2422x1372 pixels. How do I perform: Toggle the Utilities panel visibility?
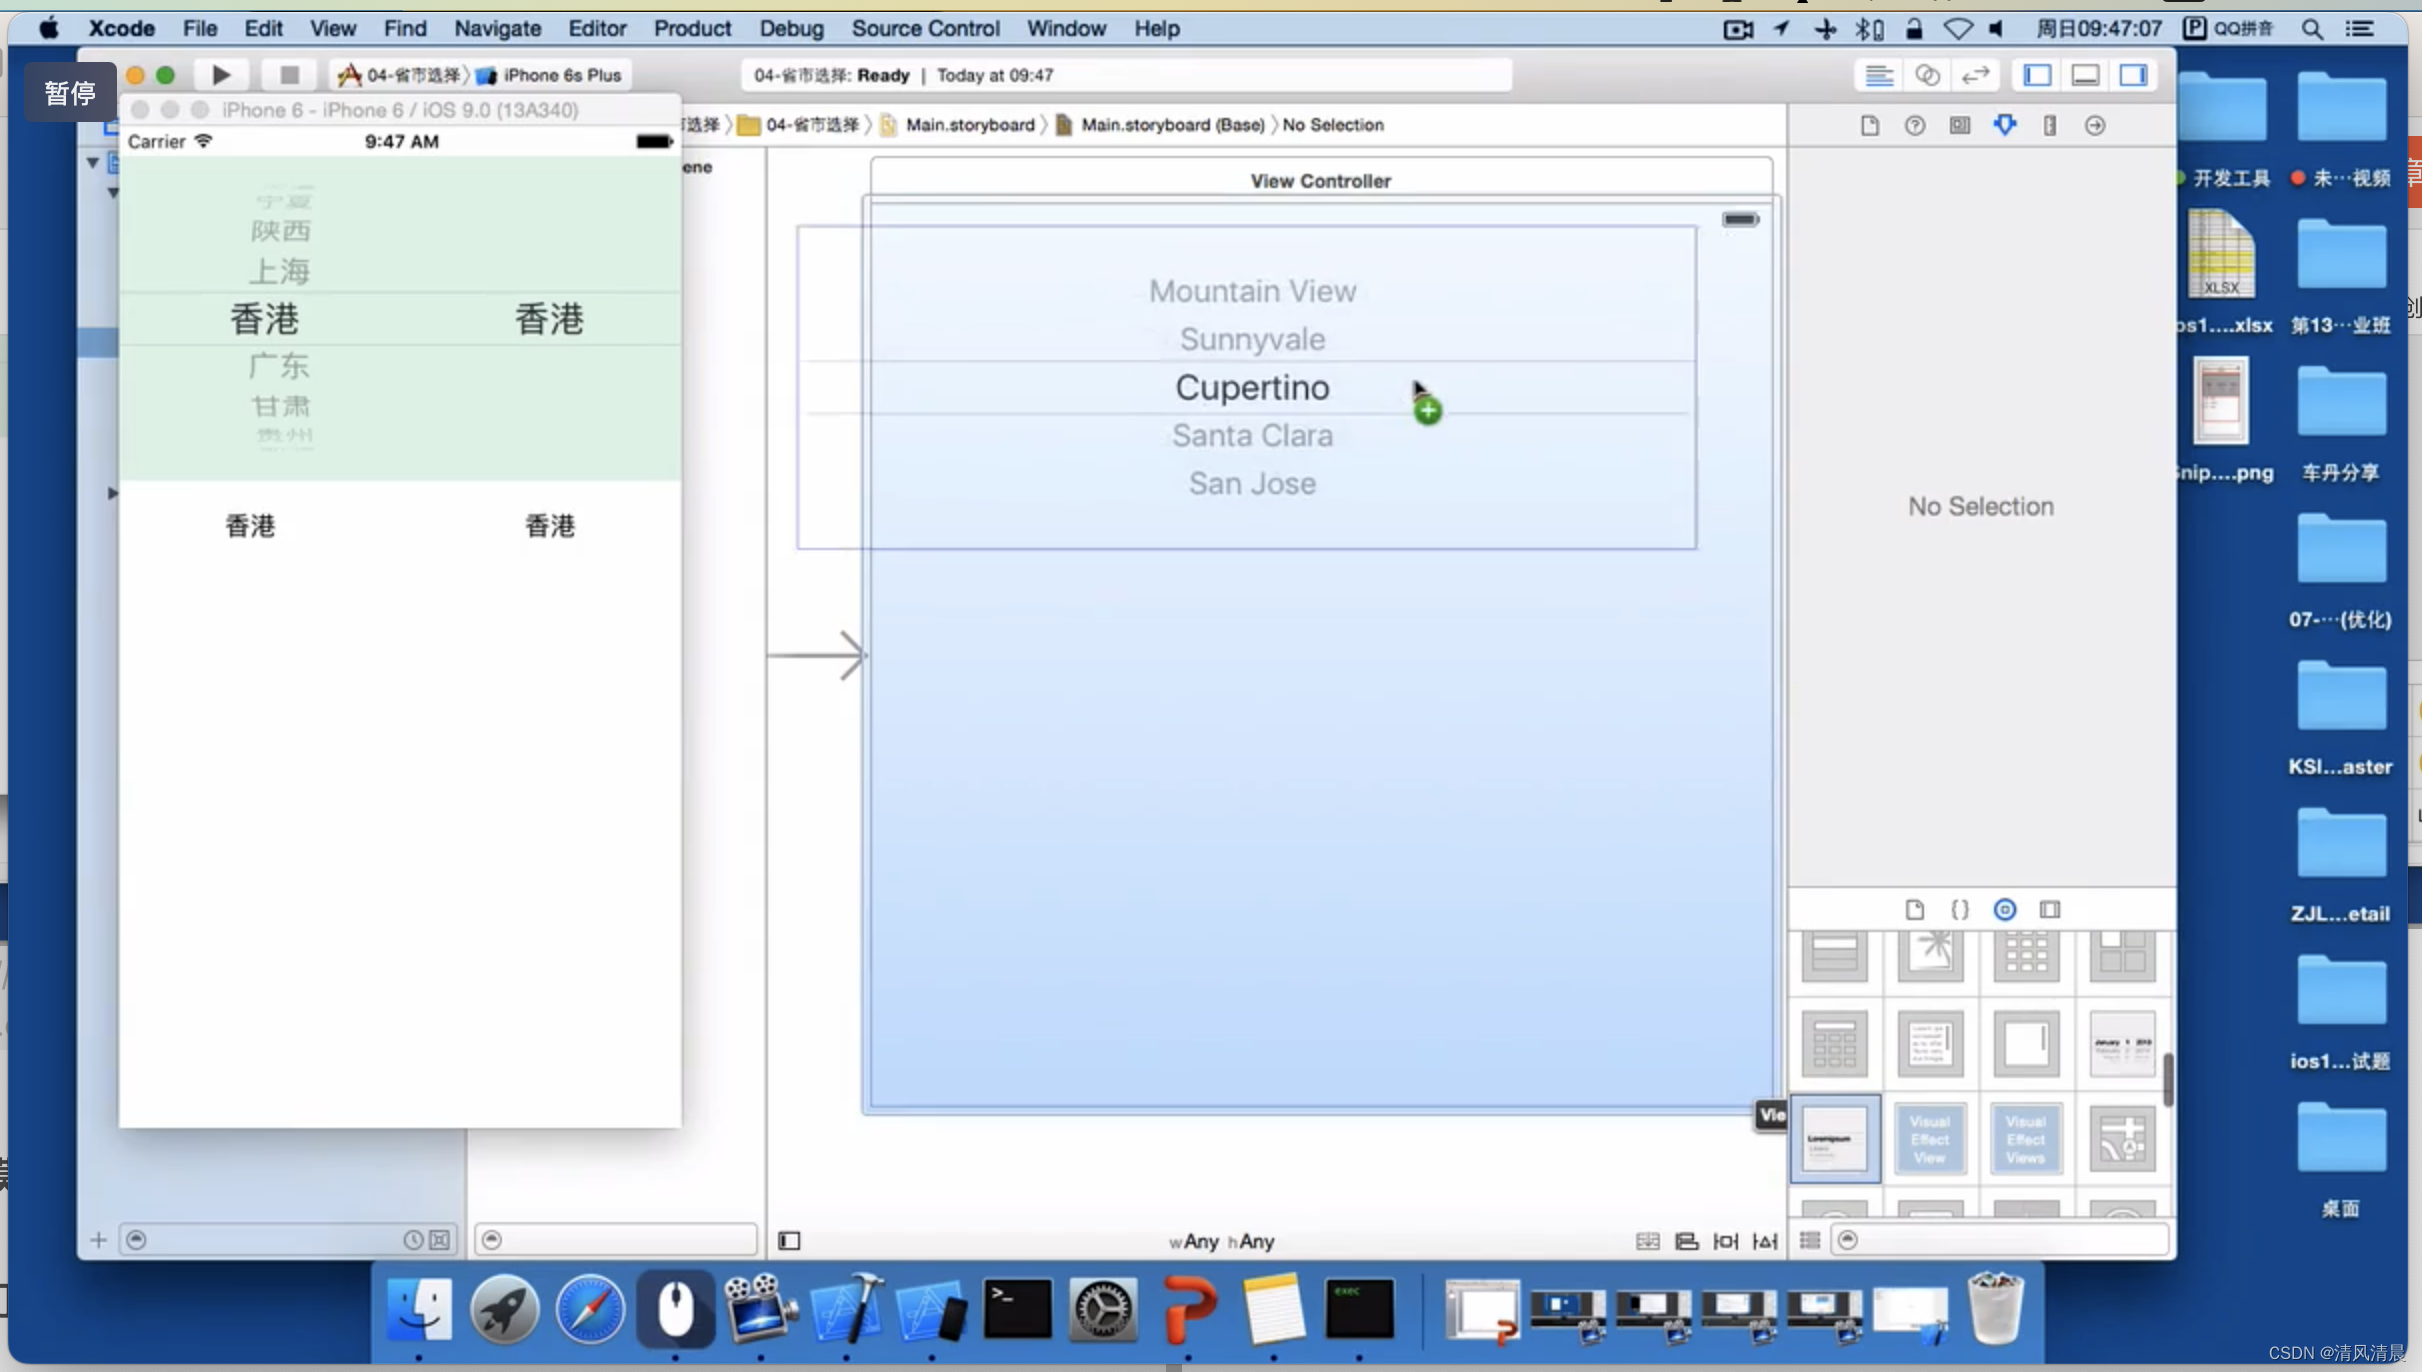(2133, 75)
